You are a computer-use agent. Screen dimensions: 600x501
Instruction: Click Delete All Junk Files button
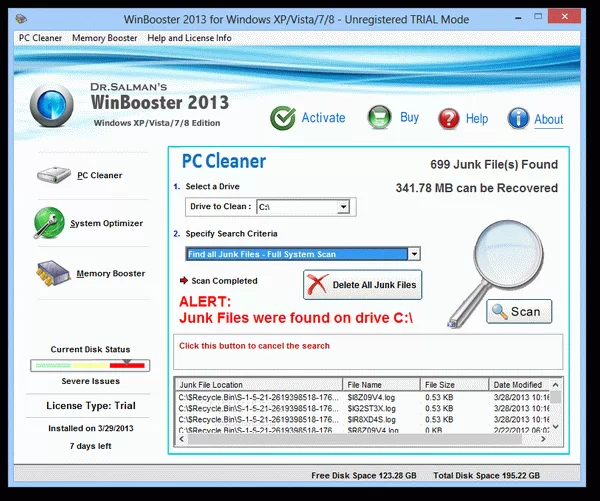point(362,285)
